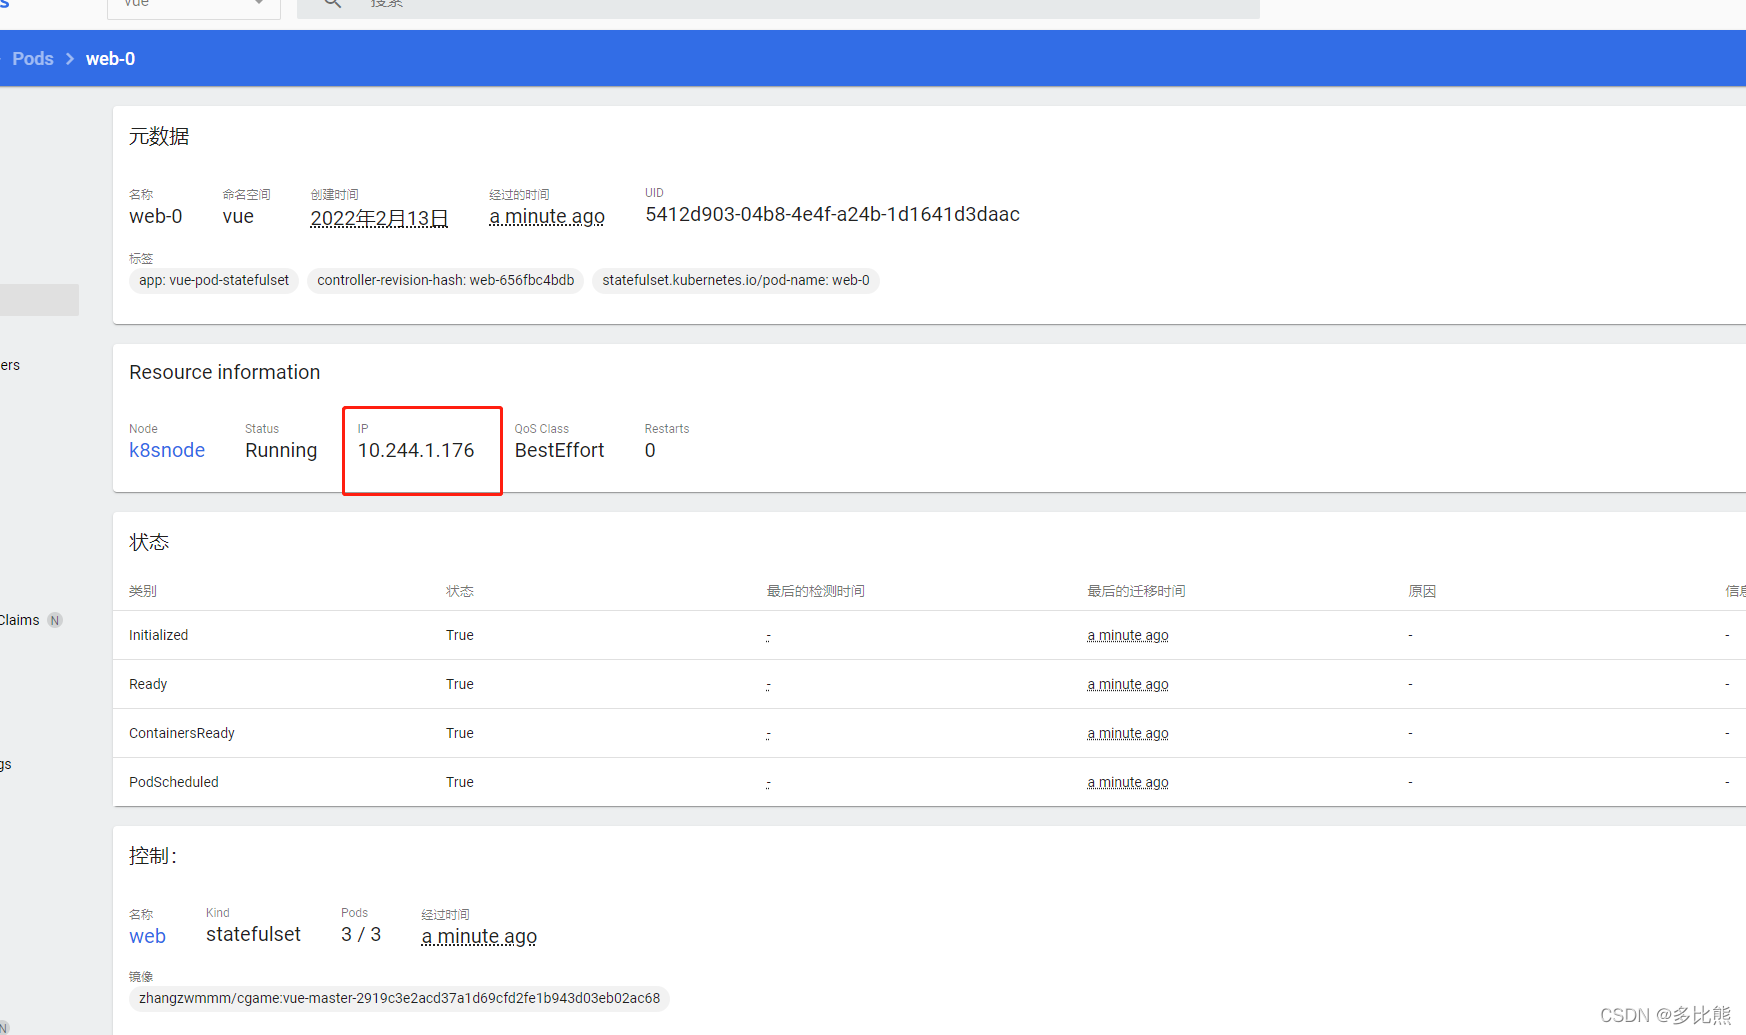
Task: Click the BestEffort QoS class value
Action: point(559,450)
